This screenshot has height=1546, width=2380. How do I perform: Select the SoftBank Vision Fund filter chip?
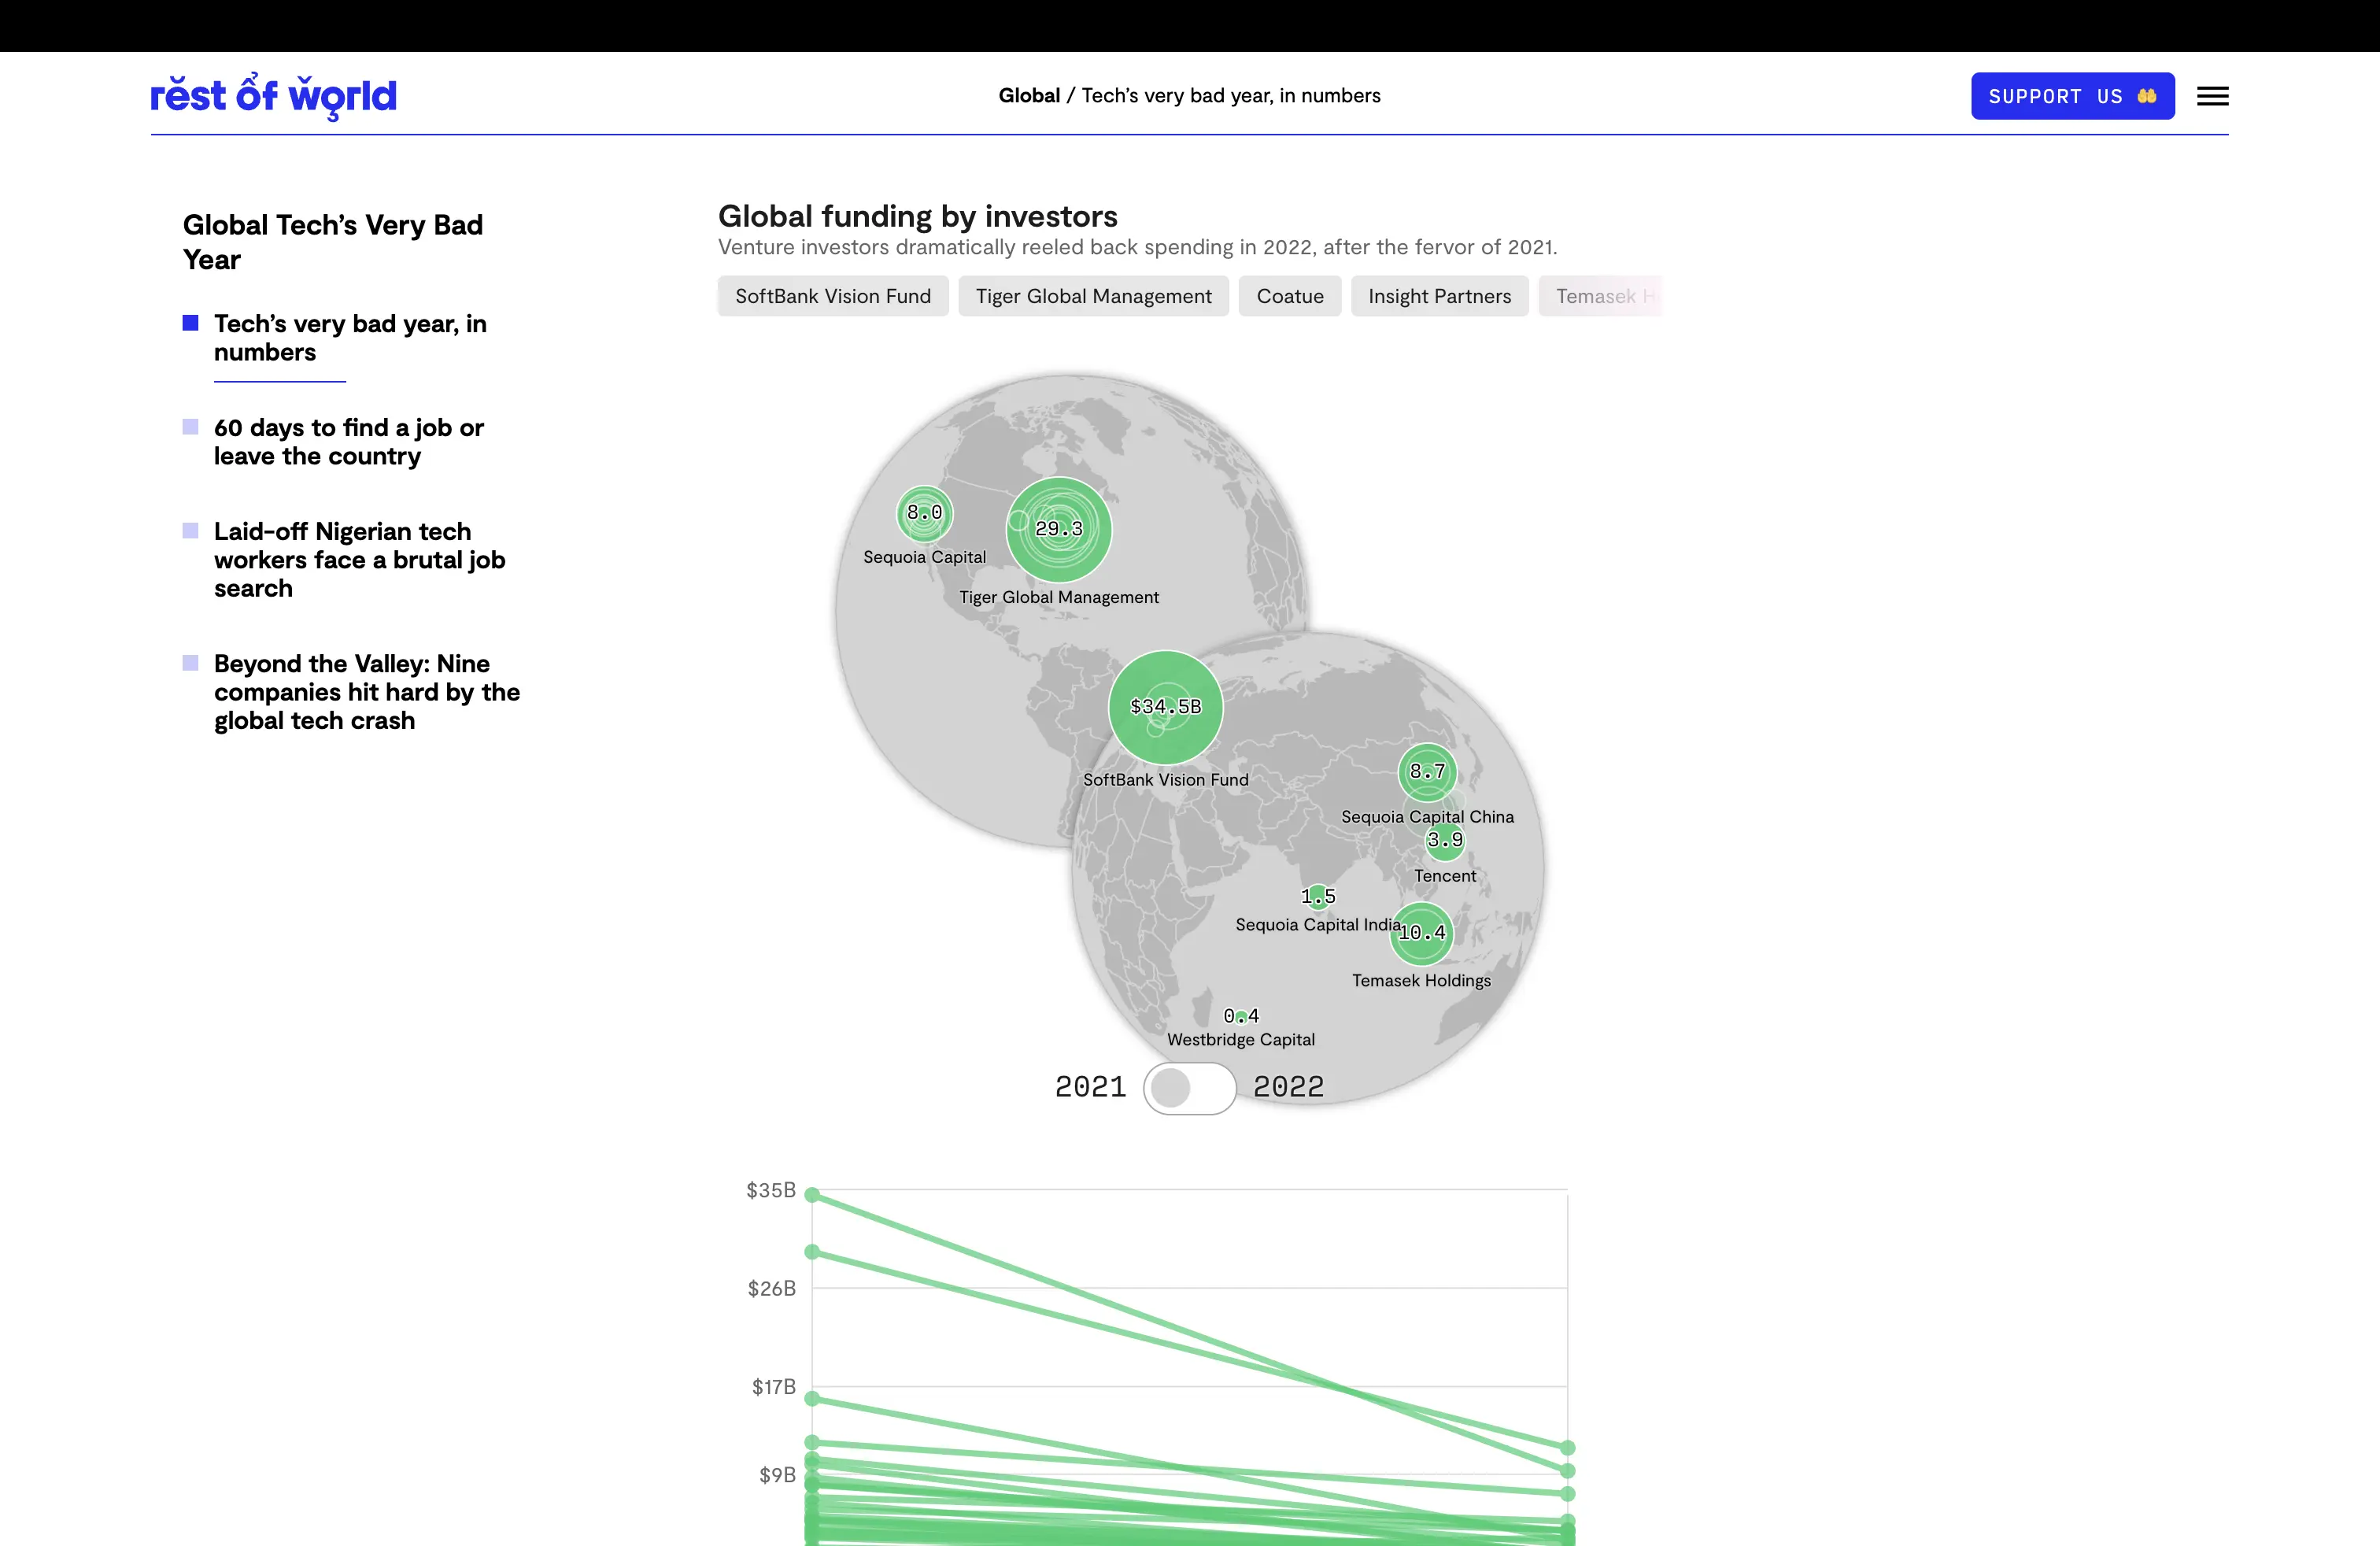[x=832, y=296]
